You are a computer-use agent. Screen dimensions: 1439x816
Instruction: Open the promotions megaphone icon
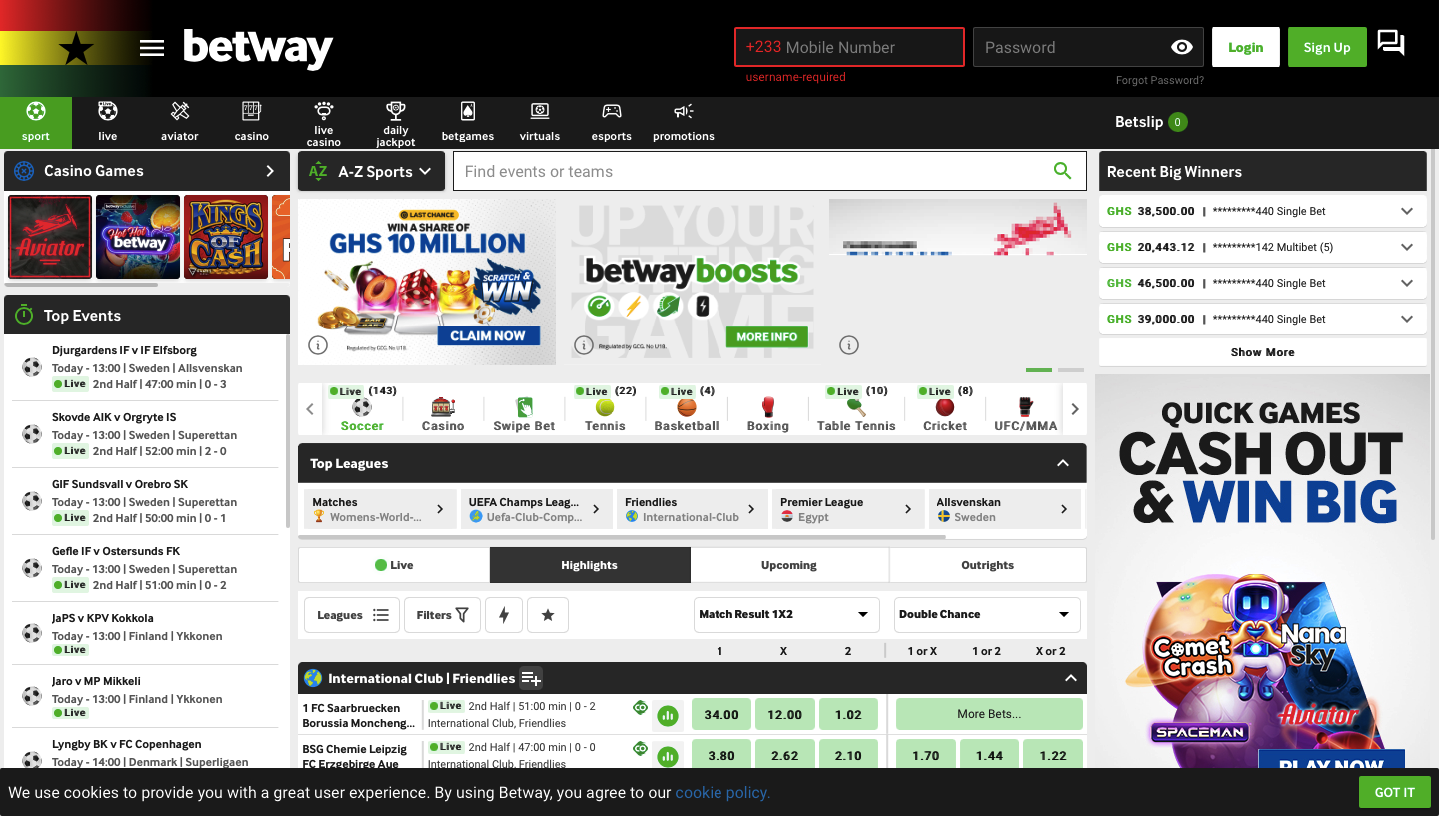pyautogui.click(x=684, y=111)
